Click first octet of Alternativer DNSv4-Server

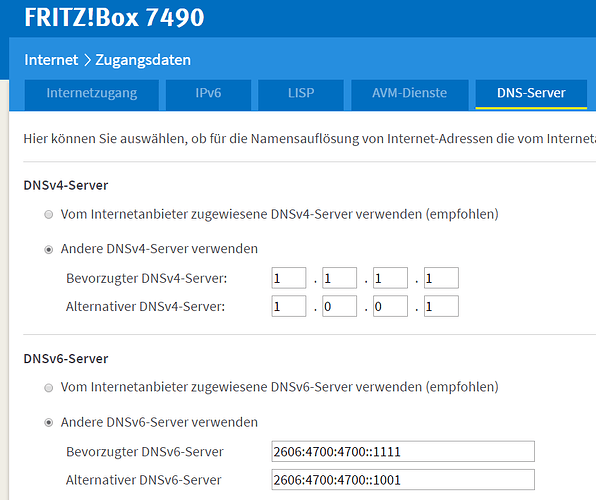coord(289,306)
